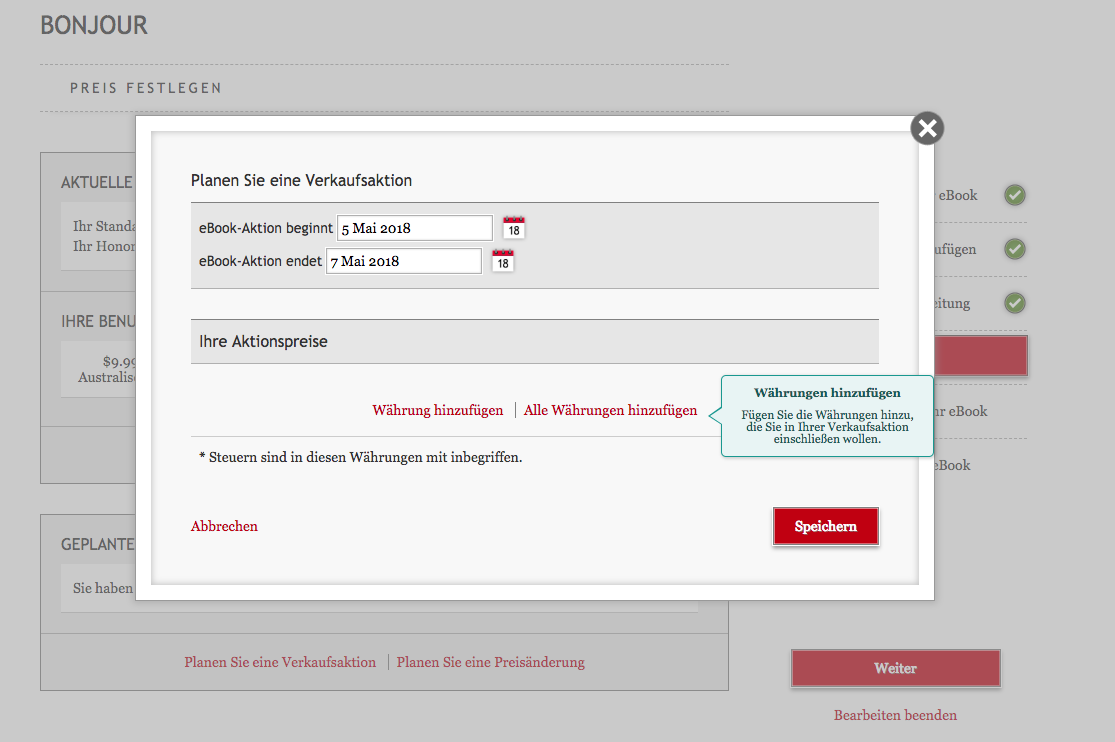Focus the 'eBook-Aktion beginnt' date field
Screen dimensions: 1115x742
coord(414,228)
